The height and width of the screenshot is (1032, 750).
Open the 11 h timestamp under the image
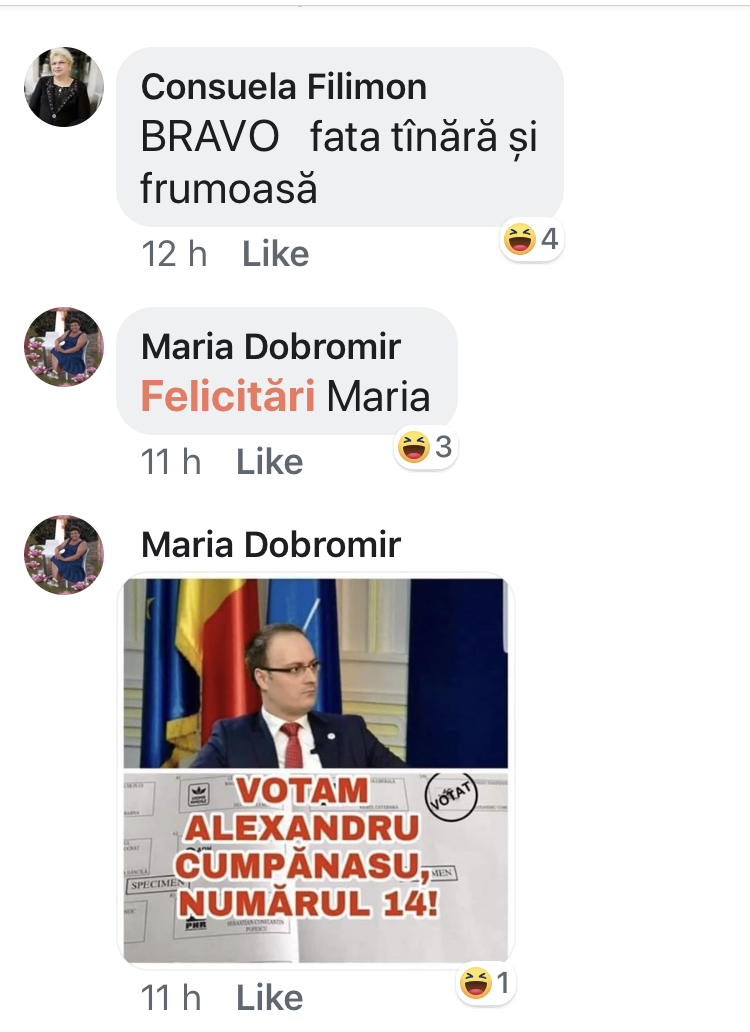coord(171,998)
